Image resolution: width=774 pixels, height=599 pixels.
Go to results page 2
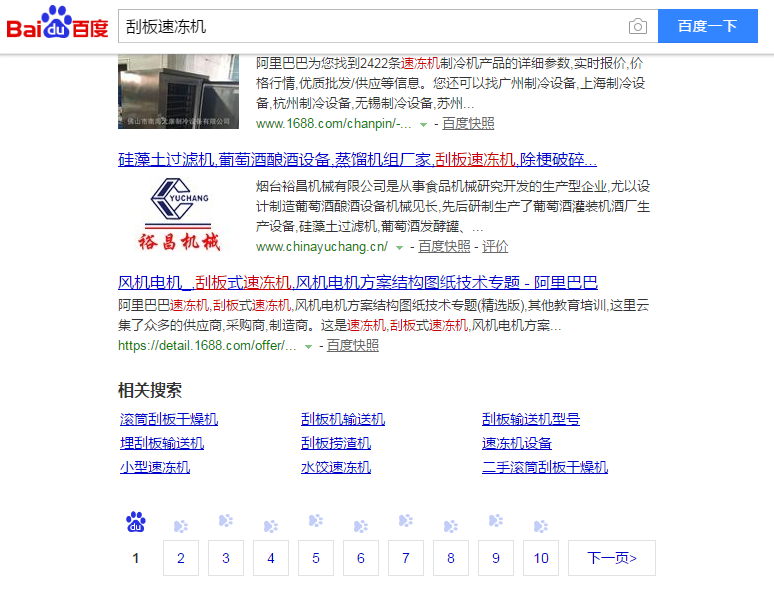point(181,558)
